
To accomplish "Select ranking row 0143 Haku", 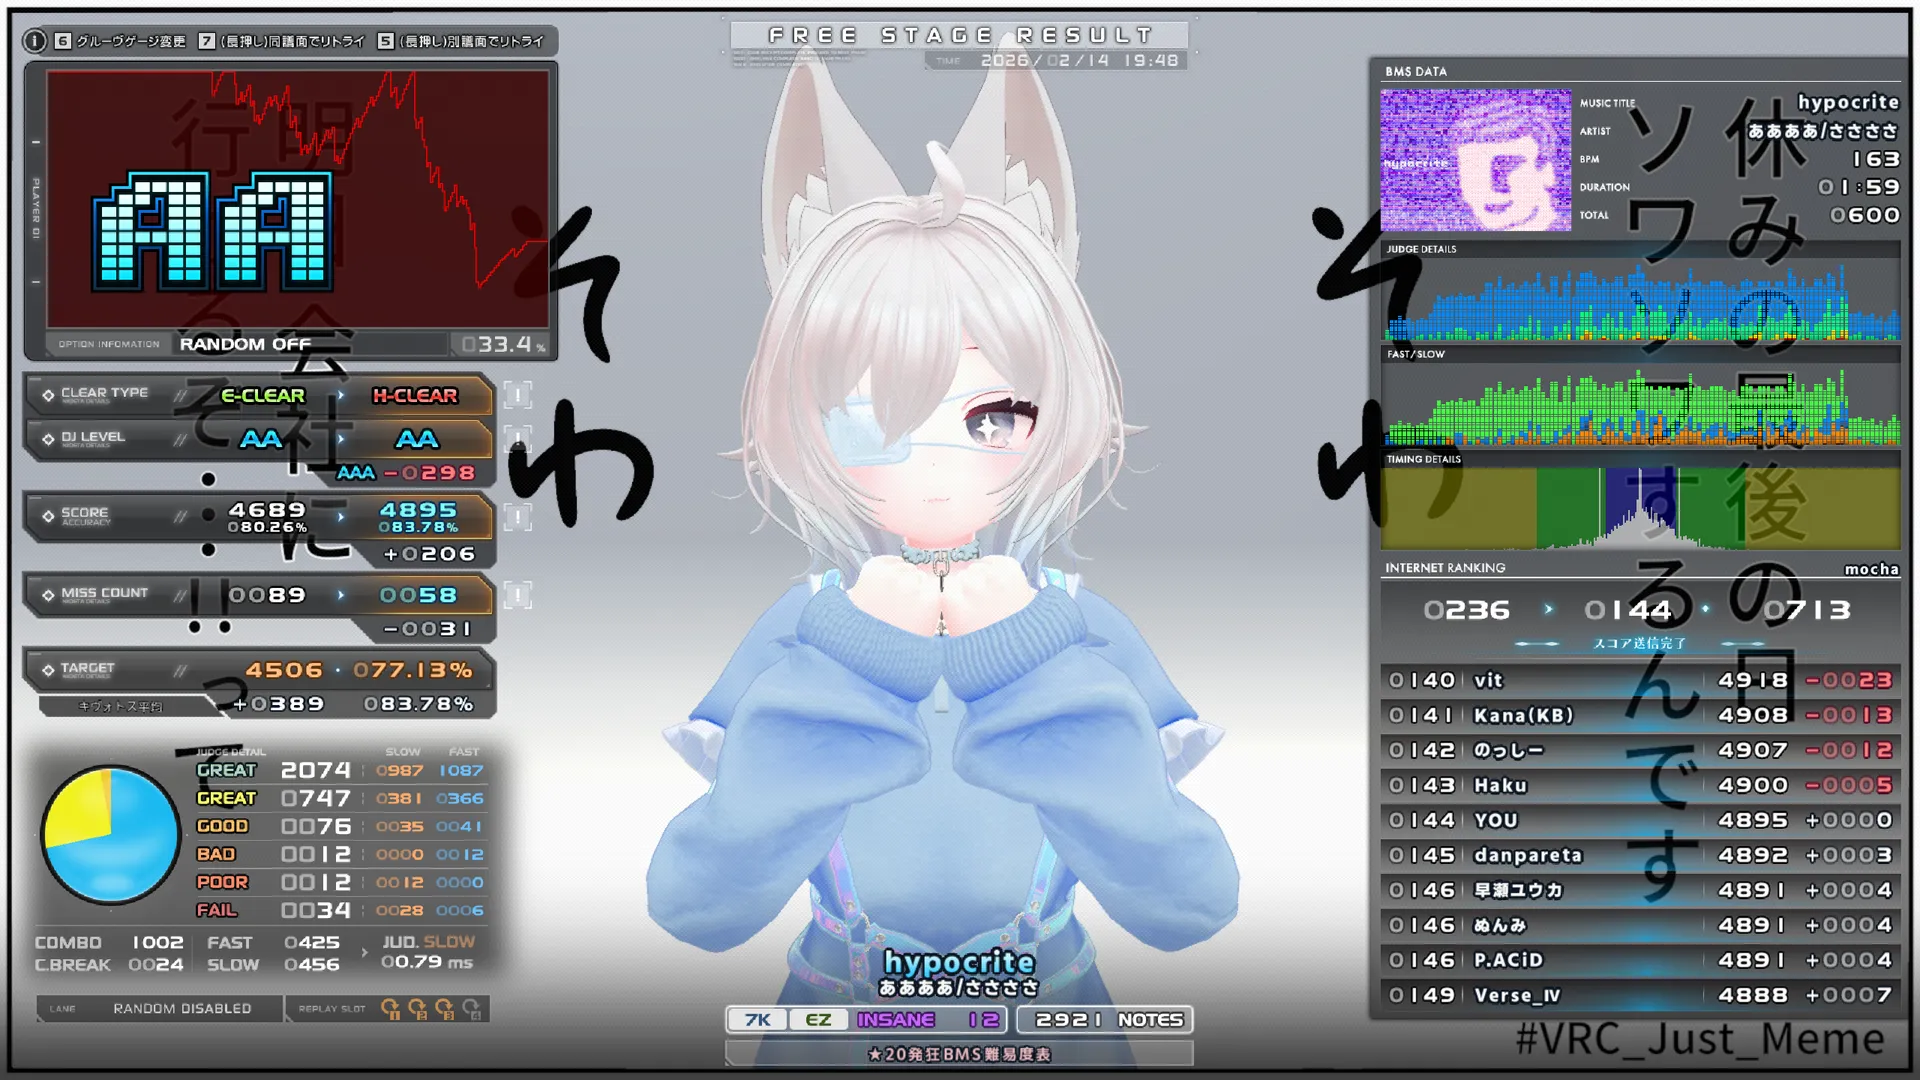I will [1640, 785].
